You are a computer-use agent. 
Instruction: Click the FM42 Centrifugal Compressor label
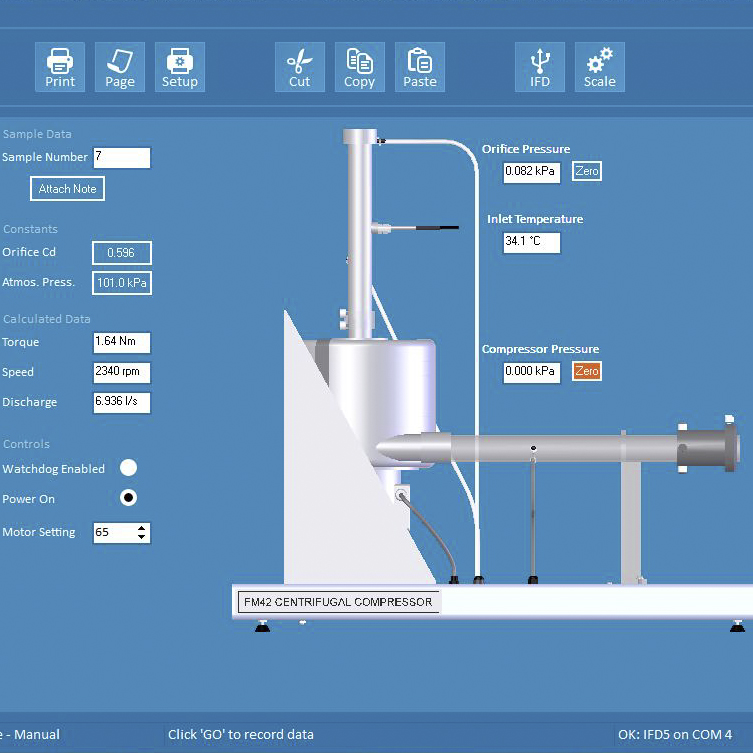[338, 602]
